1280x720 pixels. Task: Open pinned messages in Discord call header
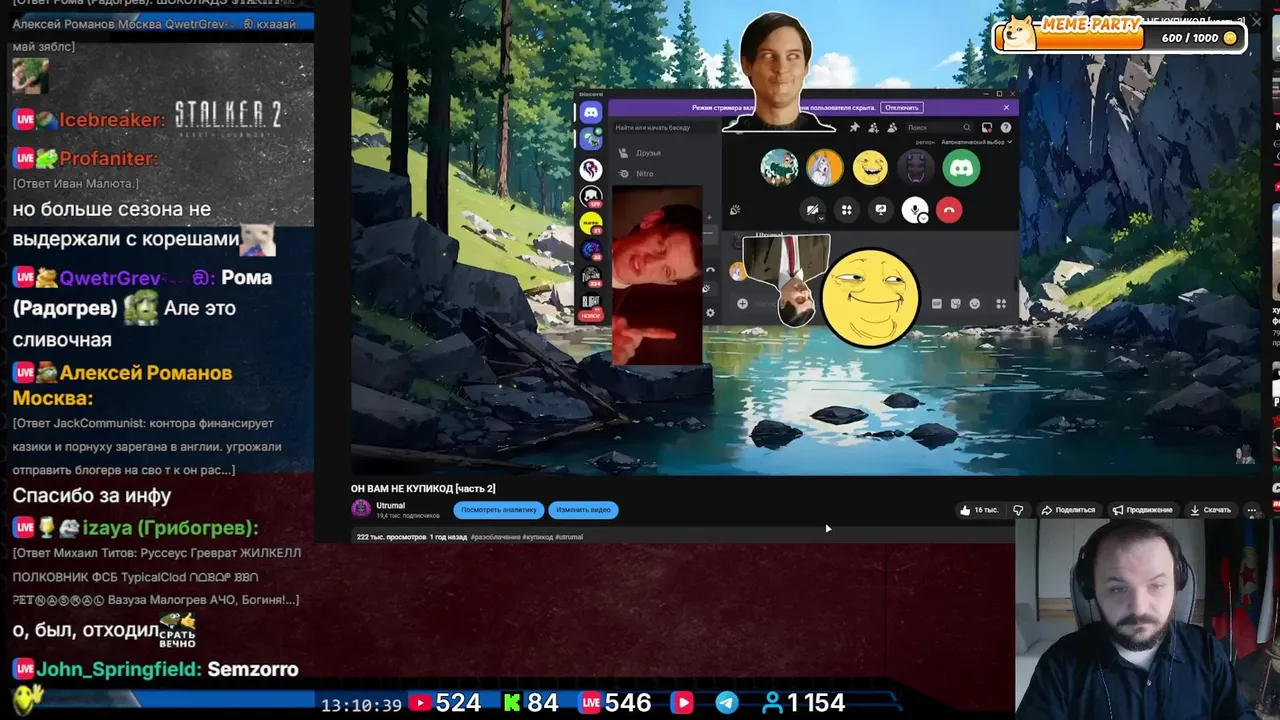[x=854, y=127]
